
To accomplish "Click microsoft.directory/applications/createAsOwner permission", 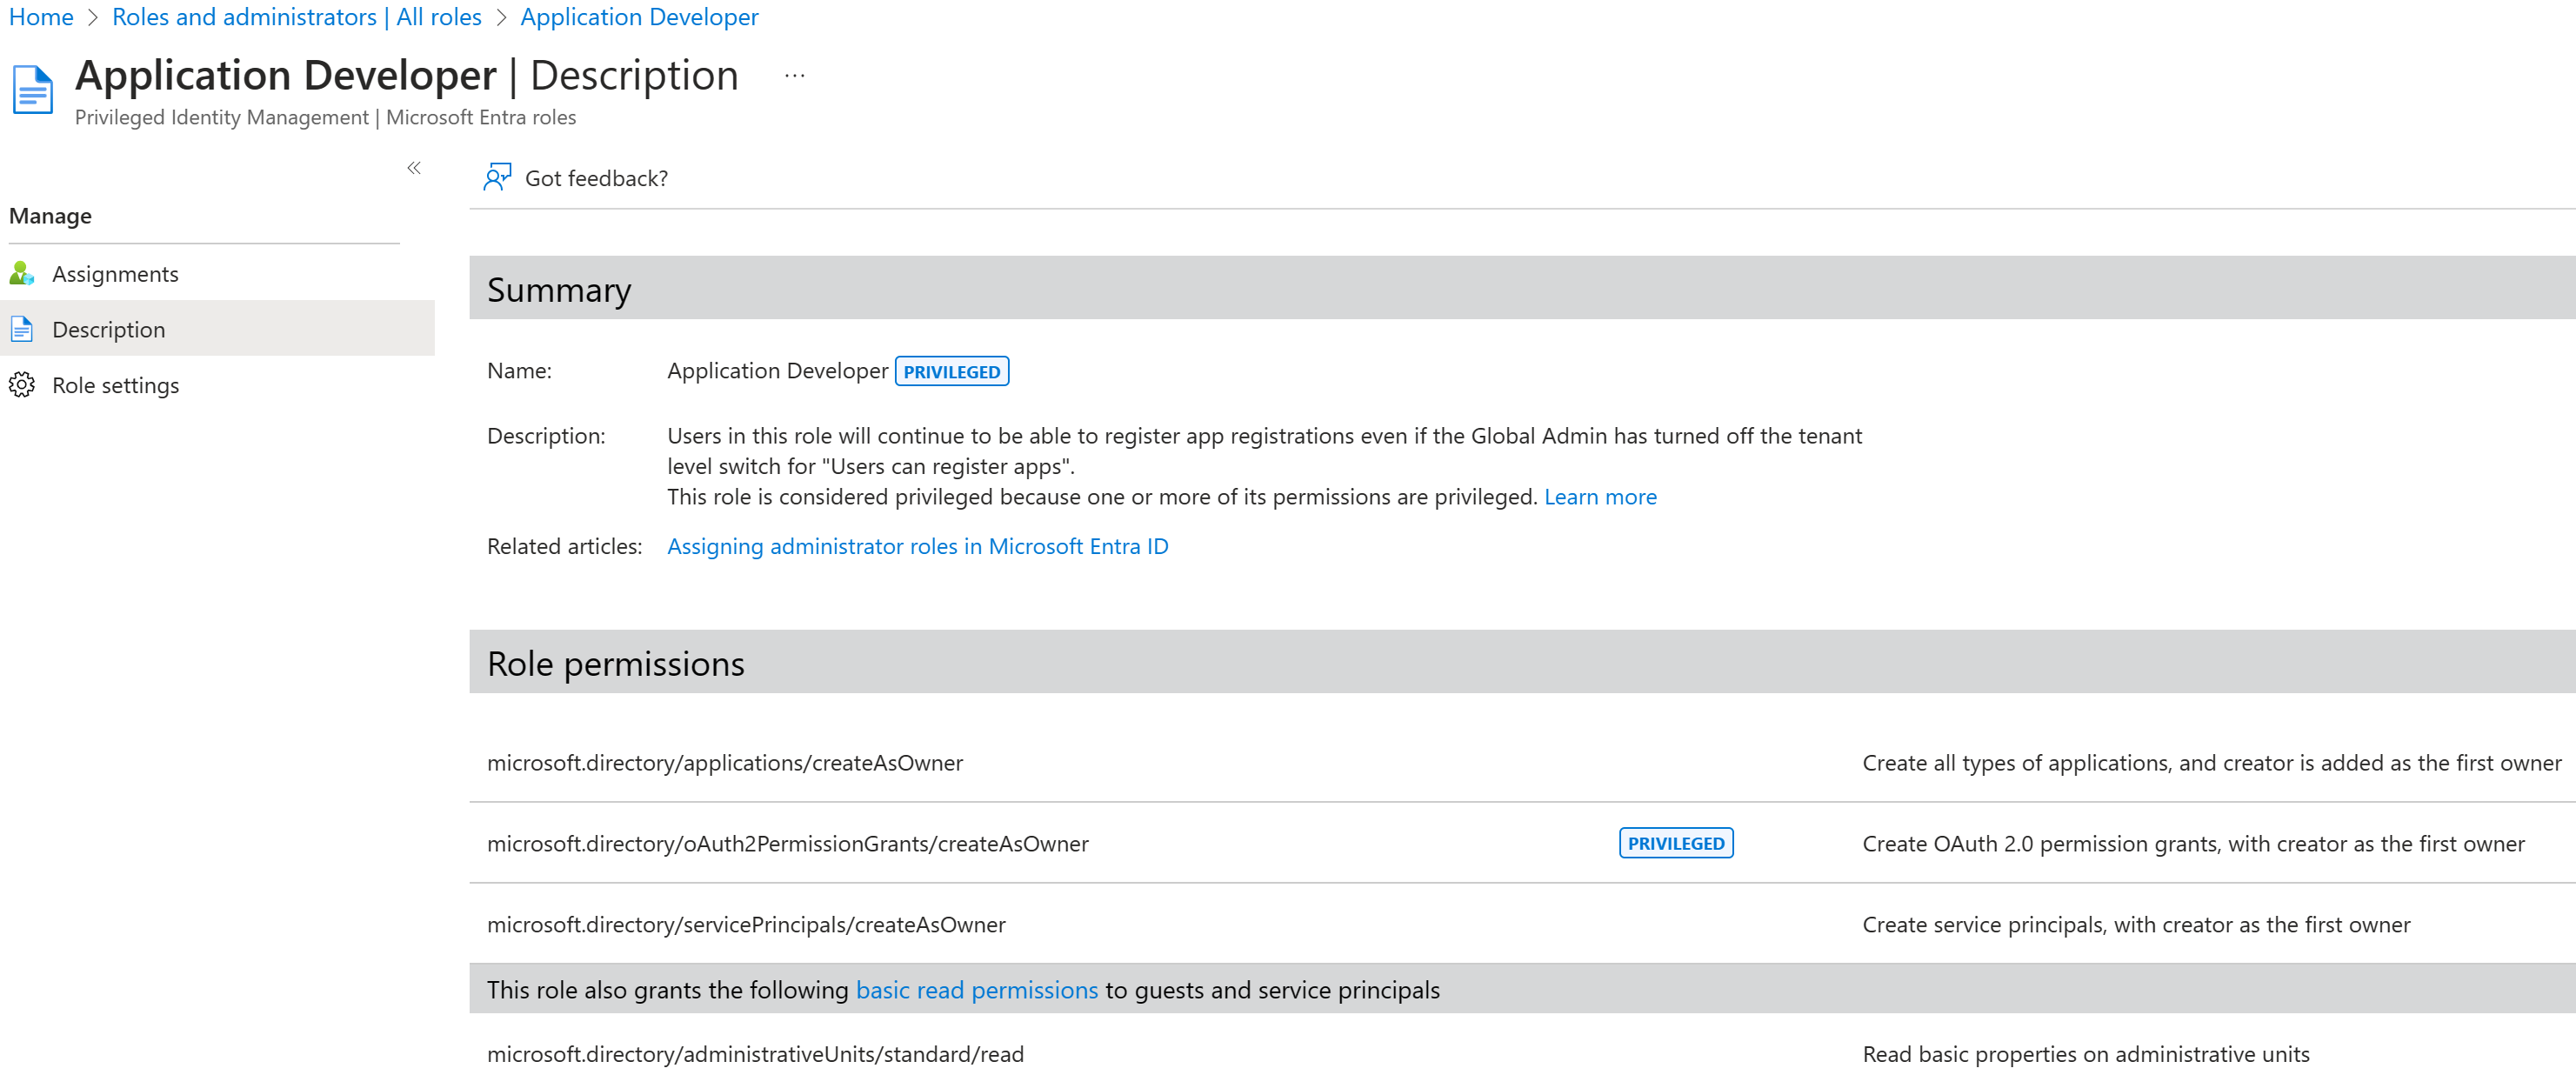I will [724, 763].
